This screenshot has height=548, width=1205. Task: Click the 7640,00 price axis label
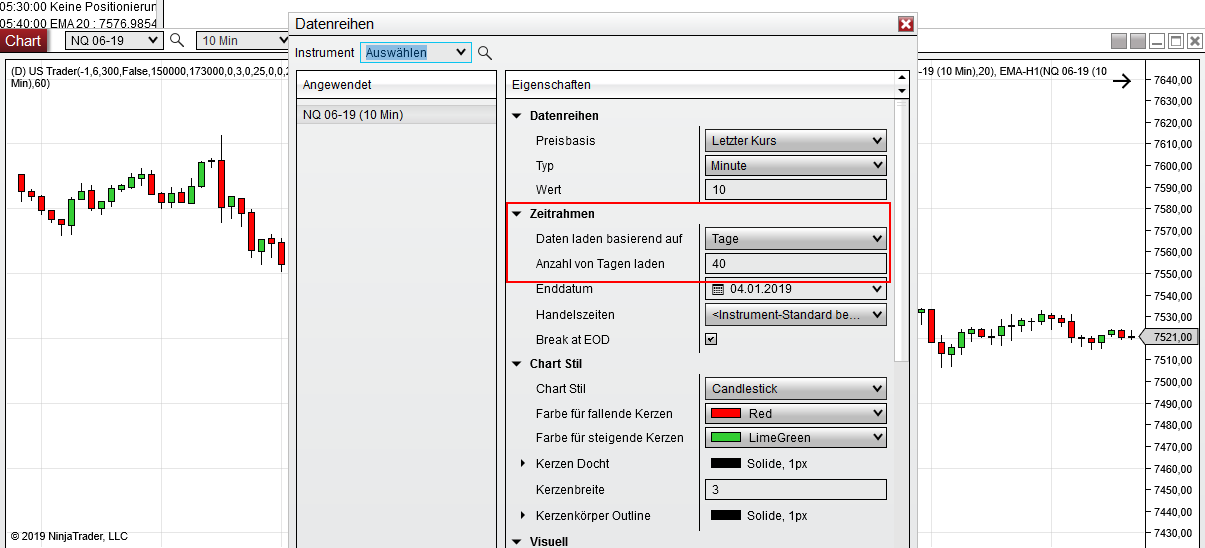tap(1172, 80)
